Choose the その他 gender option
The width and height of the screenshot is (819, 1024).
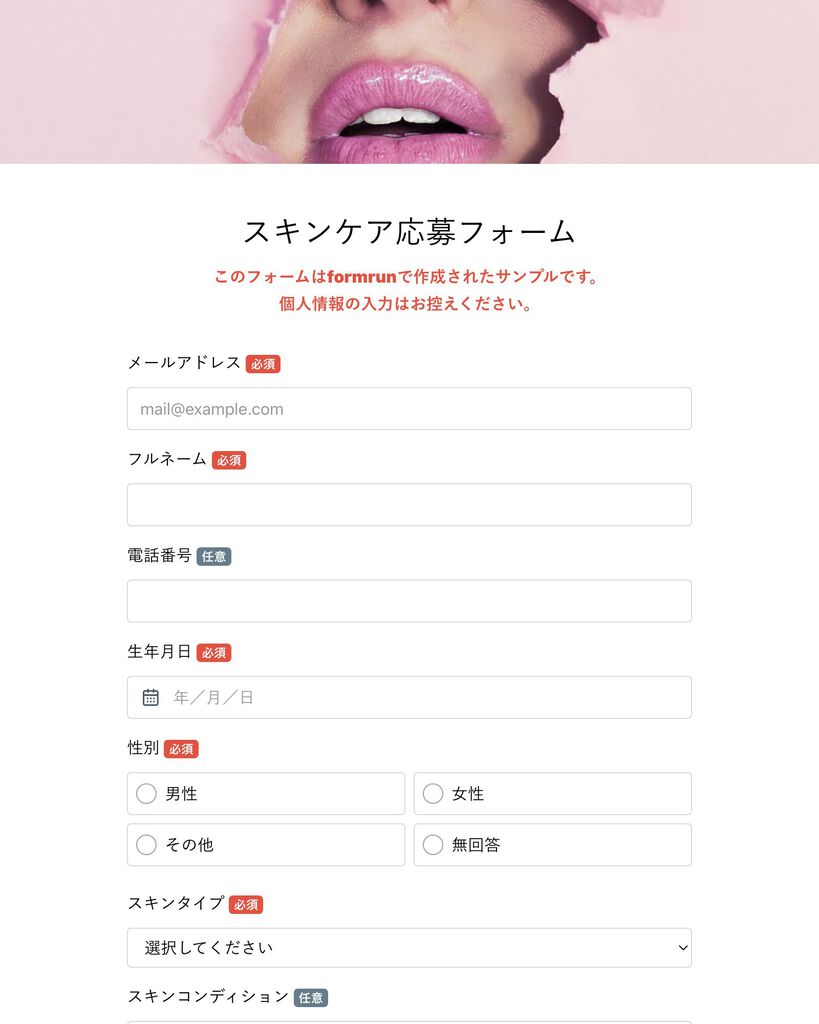[266, 844]
